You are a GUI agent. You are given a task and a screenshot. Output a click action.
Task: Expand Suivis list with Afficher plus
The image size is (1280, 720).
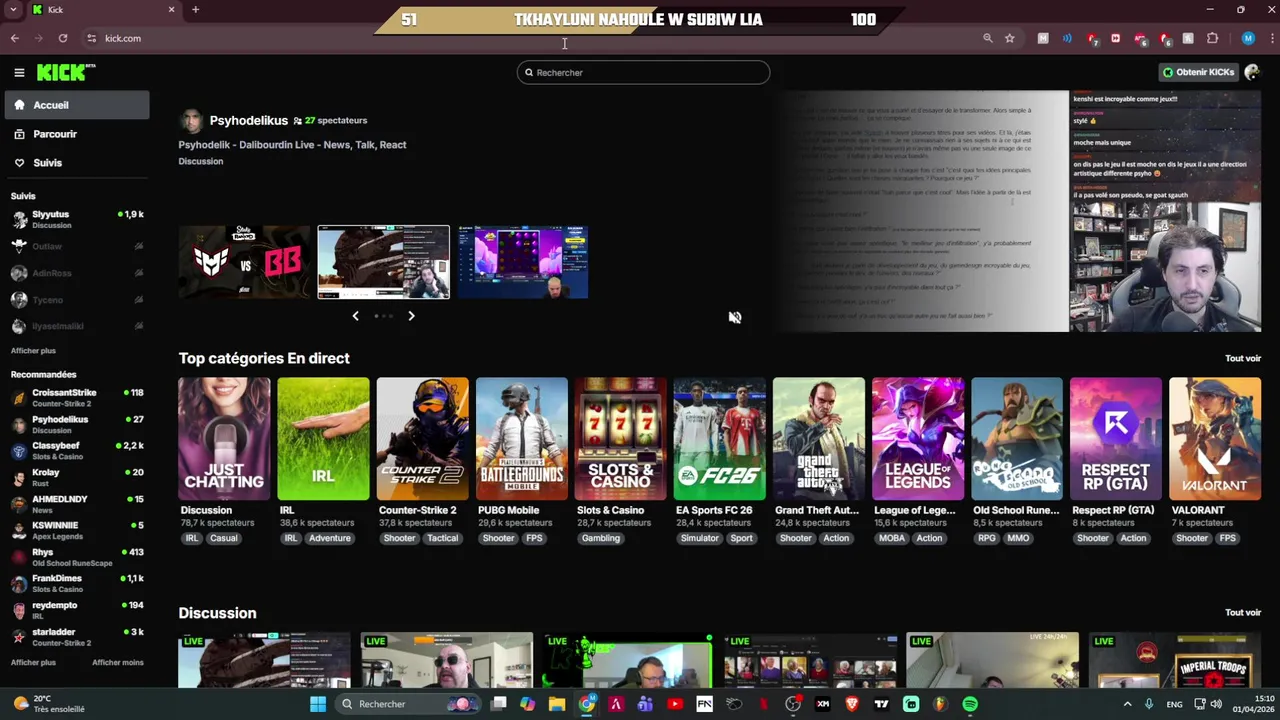point(33,351)
